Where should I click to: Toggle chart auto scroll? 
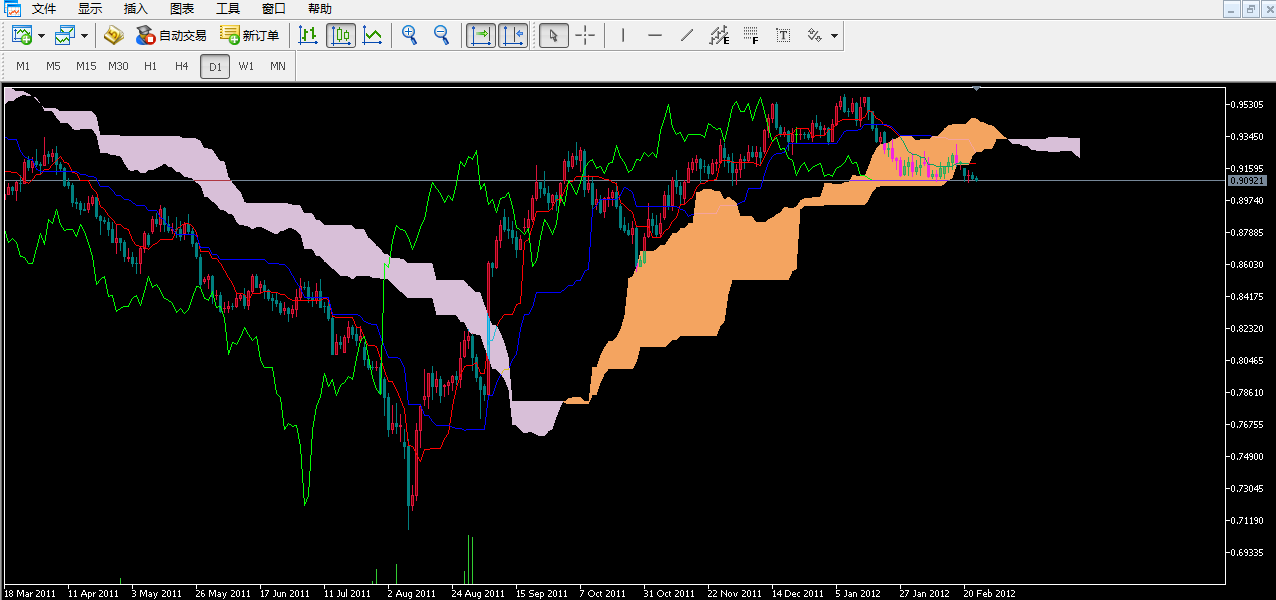480,36
